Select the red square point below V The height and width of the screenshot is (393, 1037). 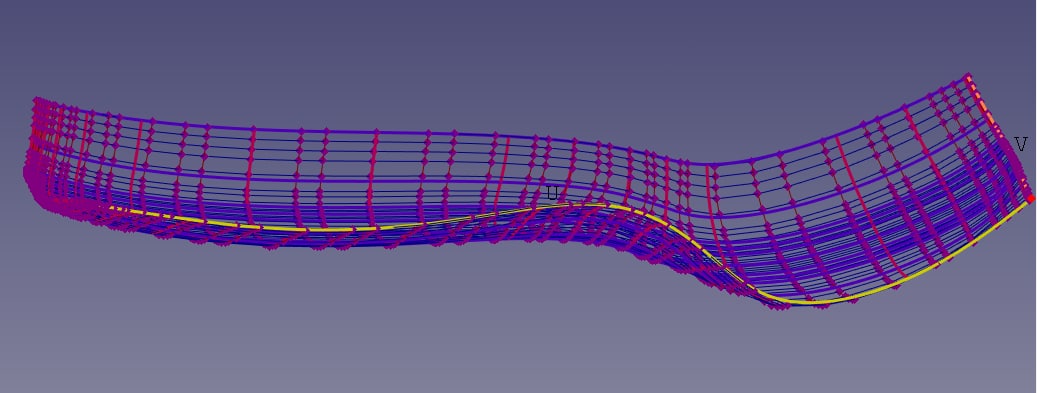click(1031, 198)
